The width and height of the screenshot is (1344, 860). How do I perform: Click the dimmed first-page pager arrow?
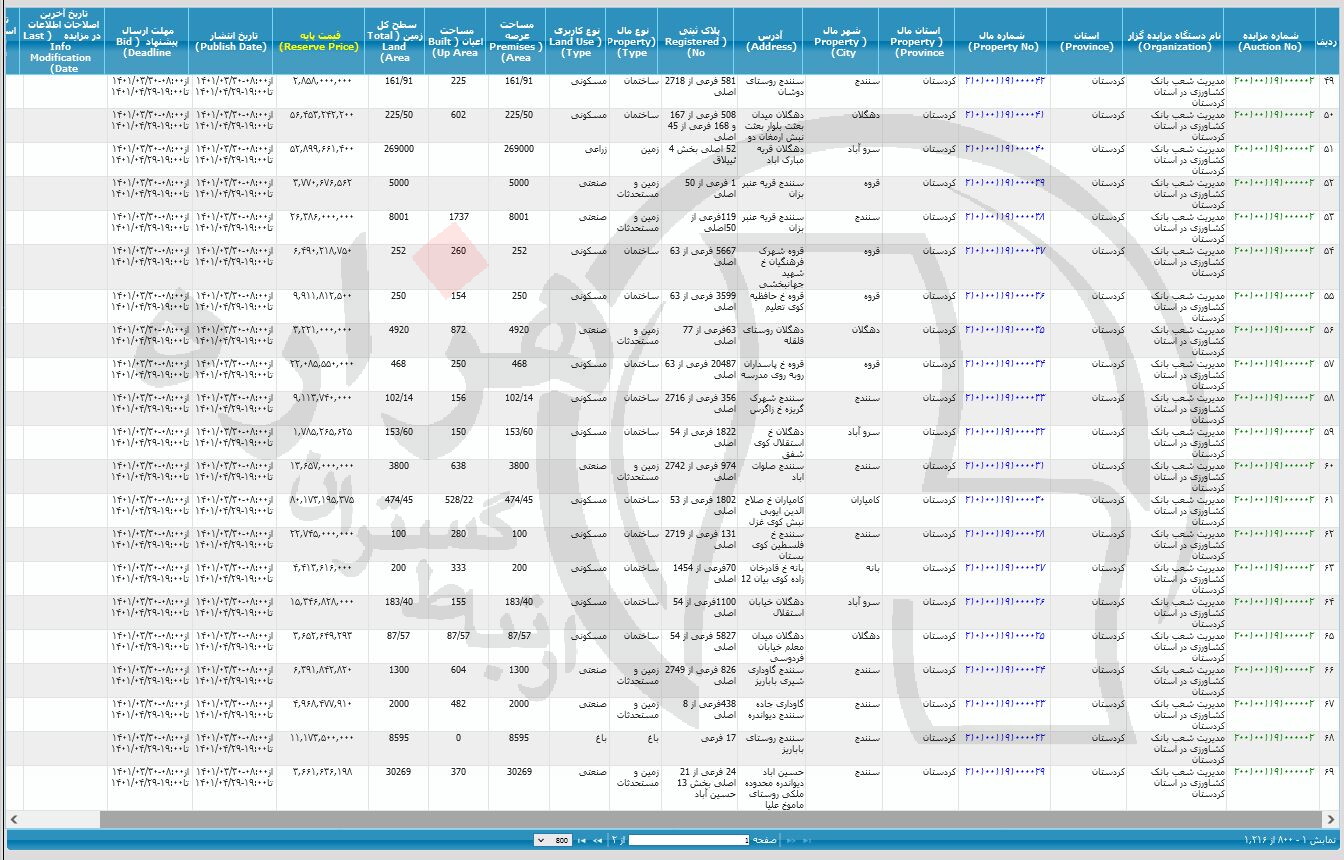tap(807, 840)
